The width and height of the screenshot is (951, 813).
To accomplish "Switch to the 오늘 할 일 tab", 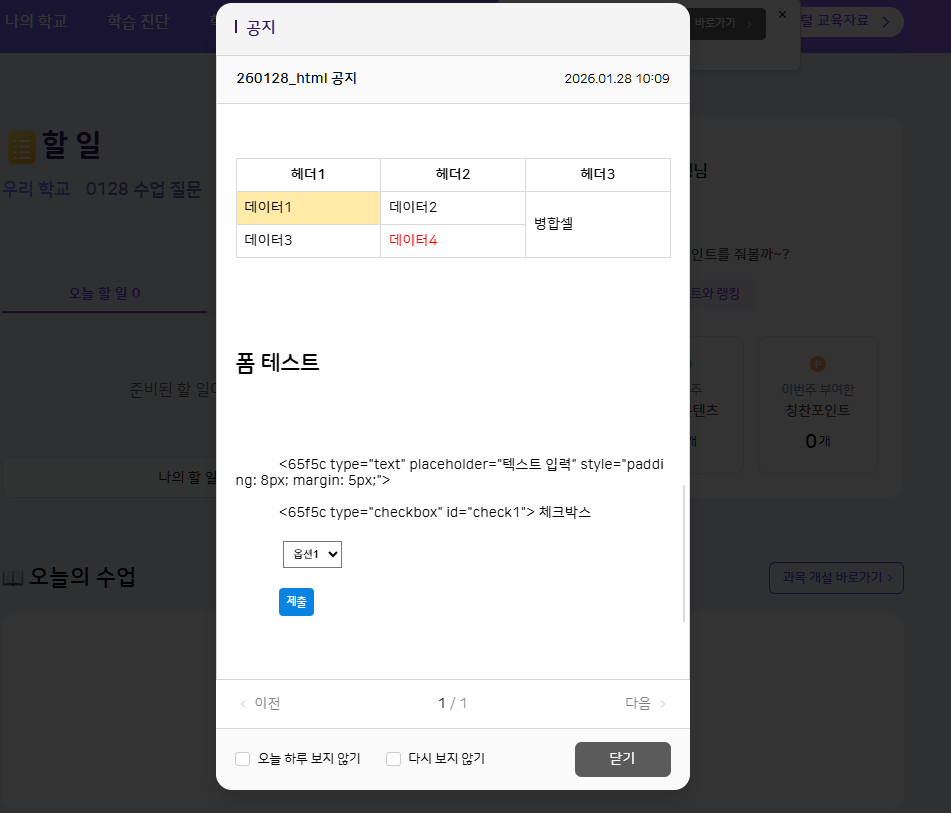I will (104, 293).
